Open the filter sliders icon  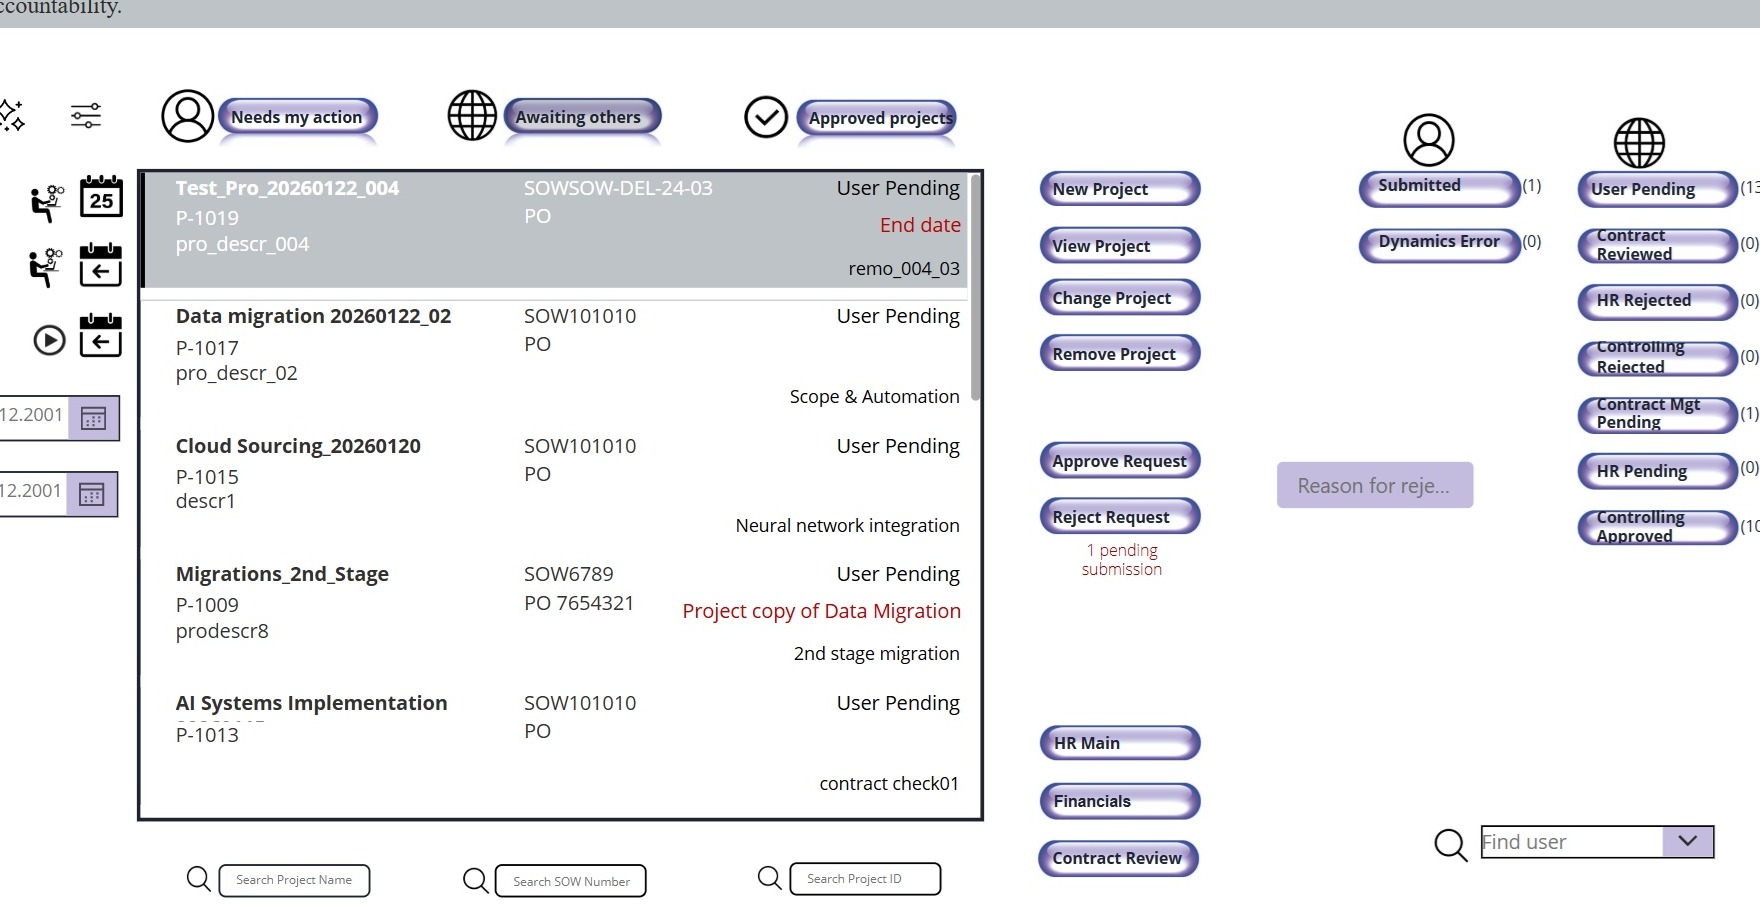click(x=86, y=116)
